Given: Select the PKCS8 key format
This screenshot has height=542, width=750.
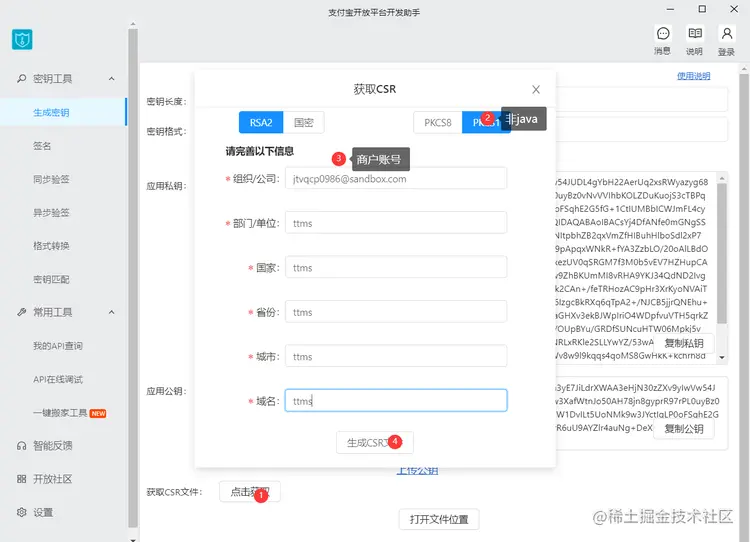Looking at the screenshot, I should [x=438, y=122].
